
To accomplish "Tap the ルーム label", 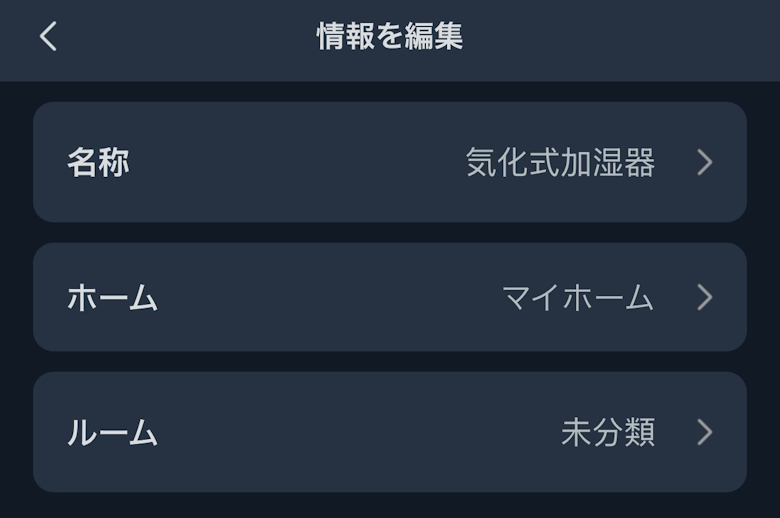I will tap(112, 432).
